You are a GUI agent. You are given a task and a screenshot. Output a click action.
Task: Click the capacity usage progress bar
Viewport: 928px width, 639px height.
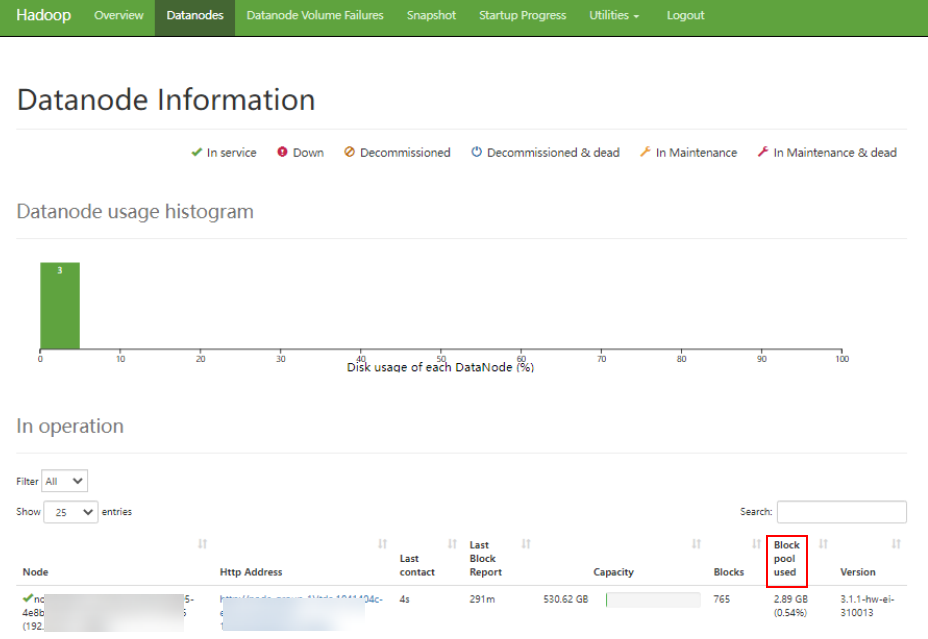[x=653, y=599]
